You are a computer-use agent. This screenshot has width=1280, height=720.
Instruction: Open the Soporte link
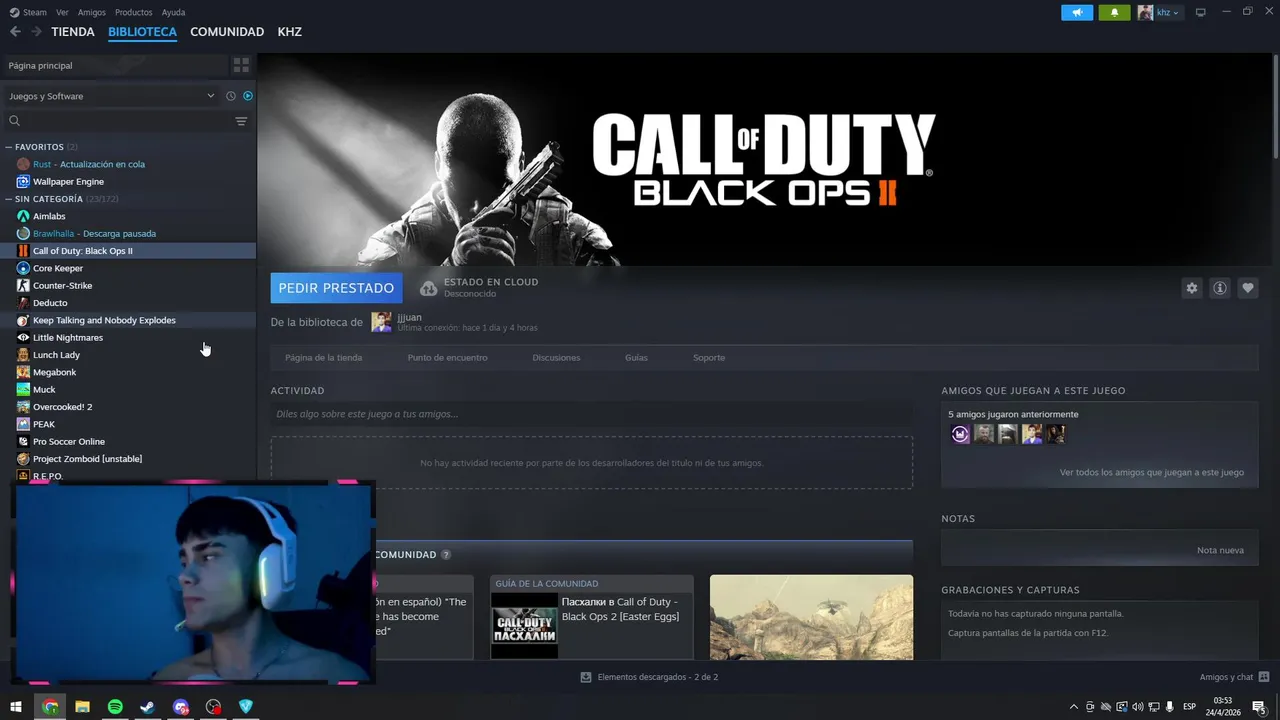pyautogui.click(x=709, y=357)
